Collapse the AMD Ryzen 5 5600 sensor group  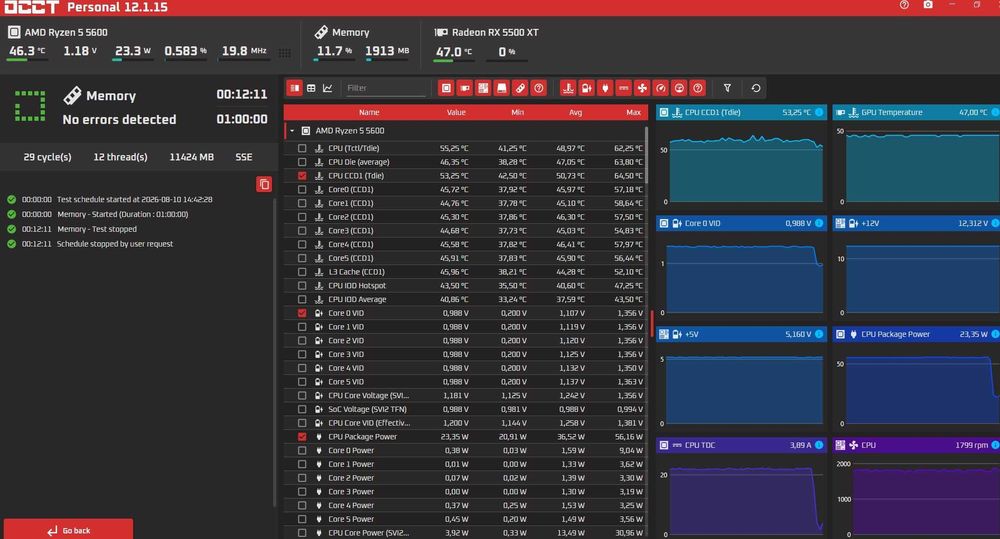coord(292,131)
